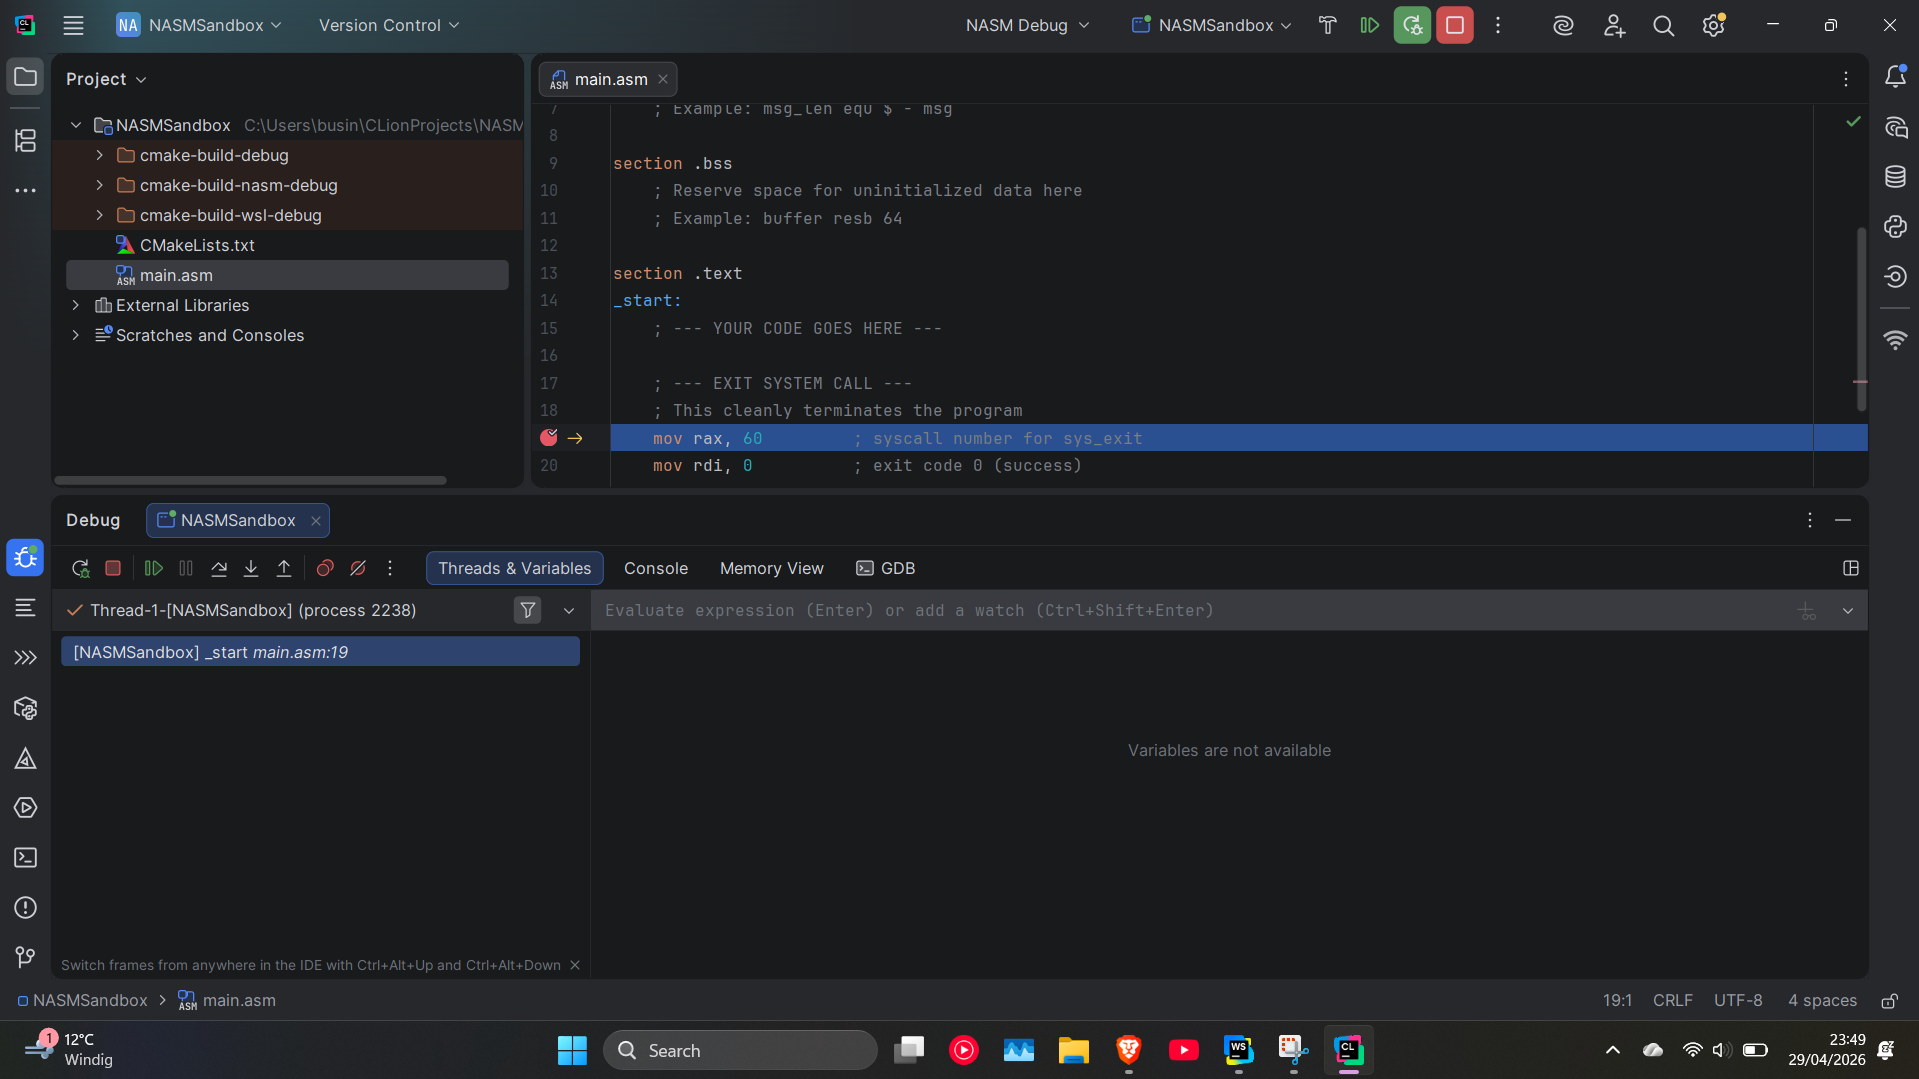The image size is (1919, 1079).
Task: Expand Scratches and Consoles node
Action: coord(76,335)
